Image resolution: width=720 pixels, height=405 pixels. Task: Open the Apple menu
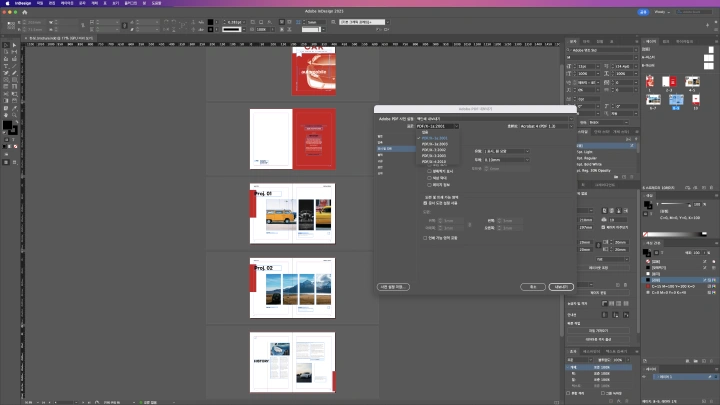pyautogui.click(x=7, y=3)
